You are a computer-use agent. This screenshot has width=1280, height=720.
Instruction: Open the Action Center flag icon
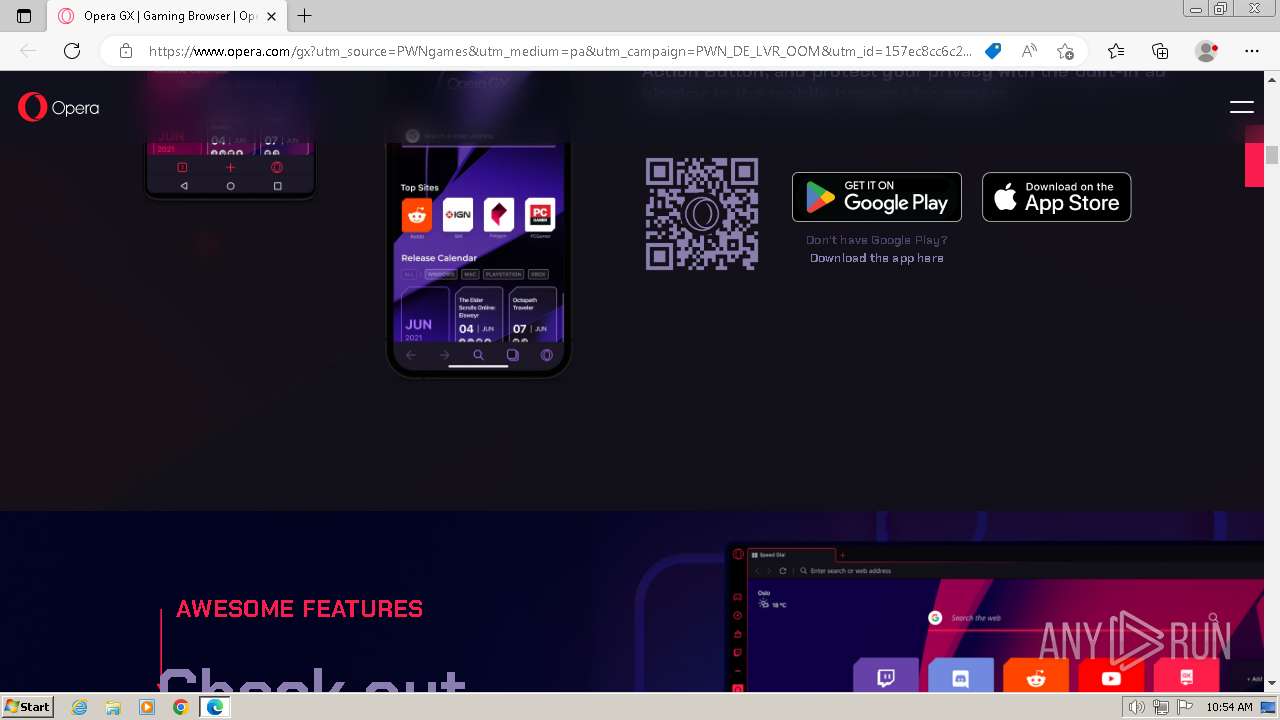pos(1186,707)
